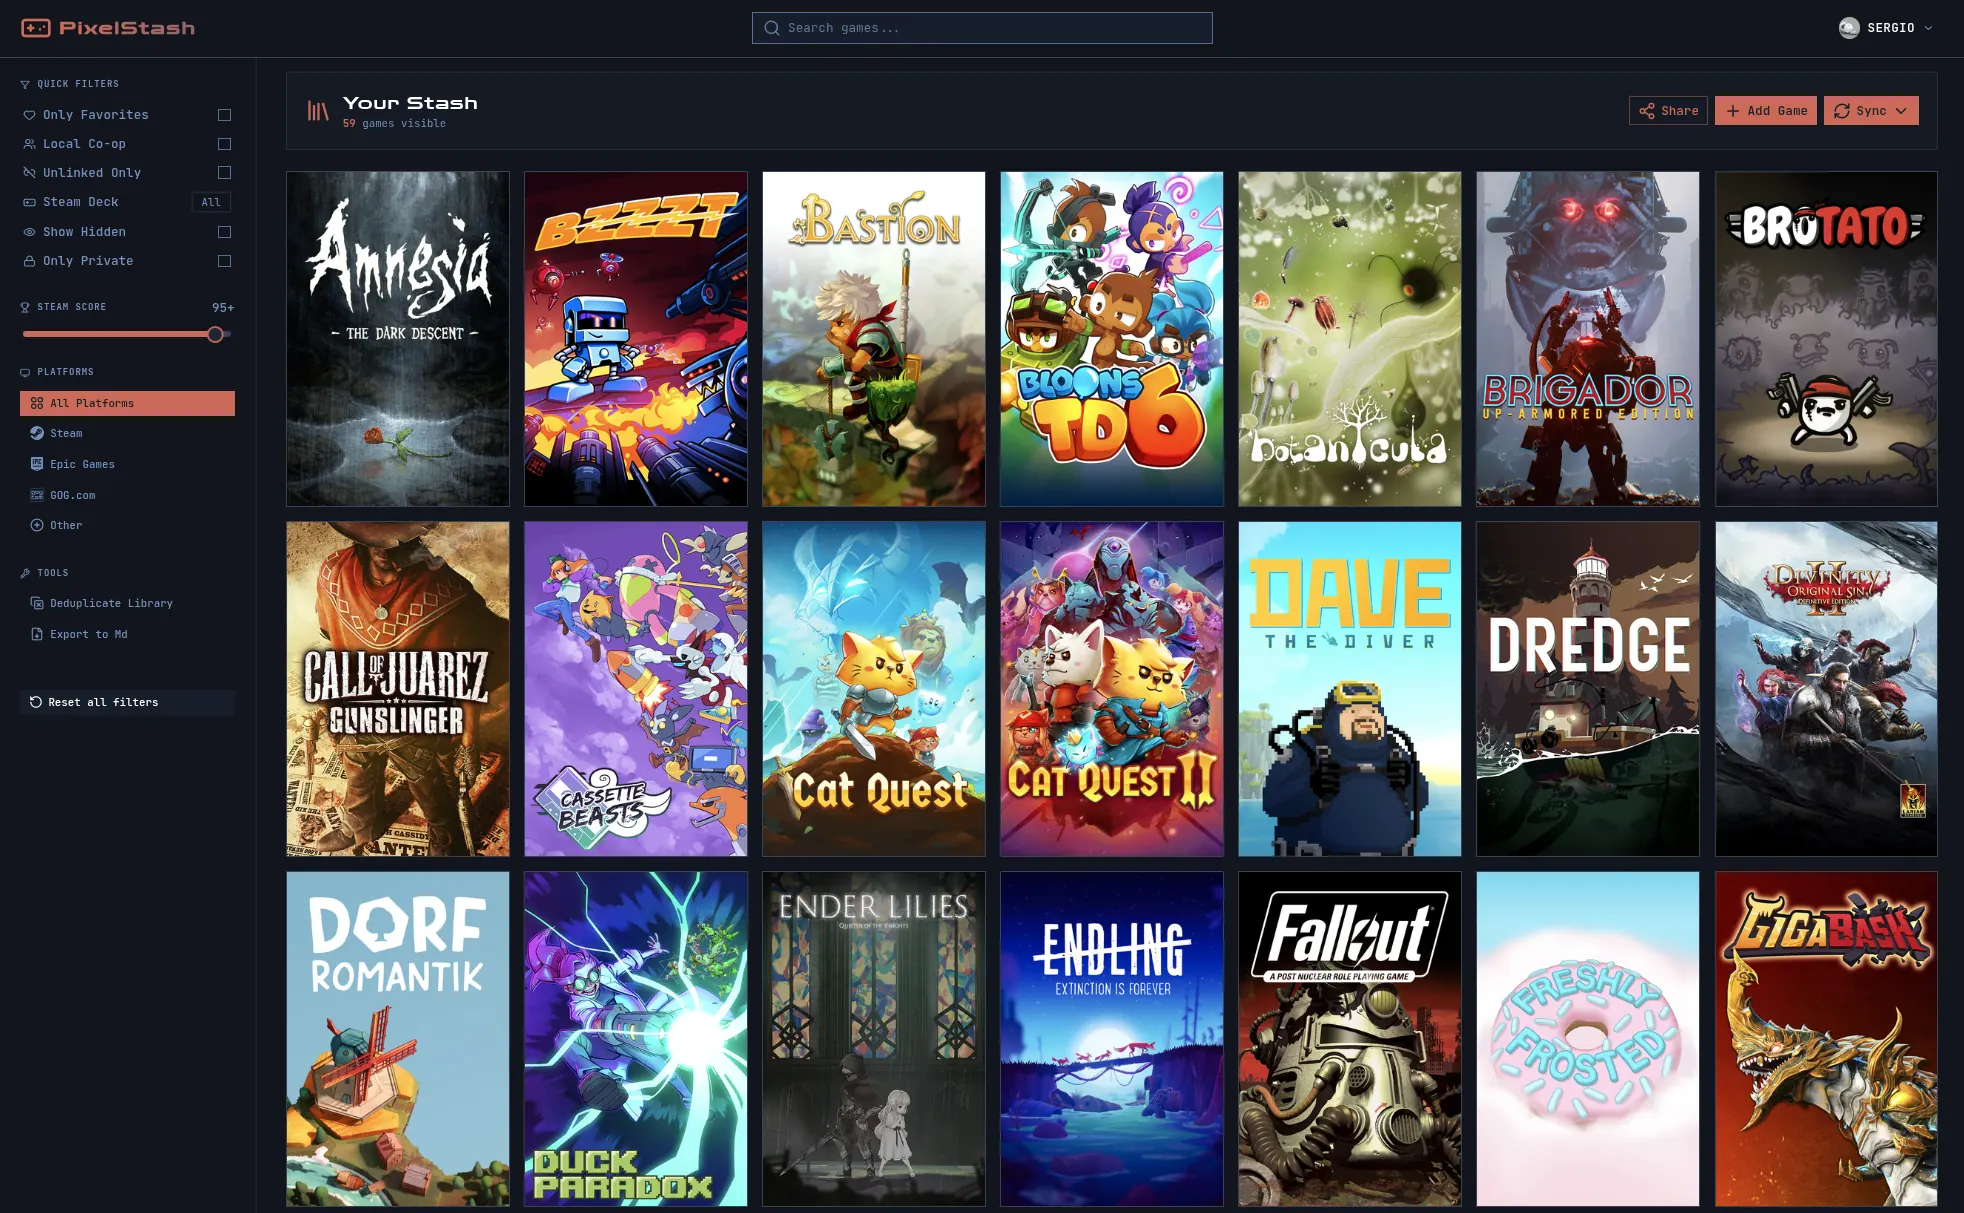The height and width of the screenshot is (1213, 1964).
Task: Open the Cassette Beasts cover
Action: click(636, 689)
